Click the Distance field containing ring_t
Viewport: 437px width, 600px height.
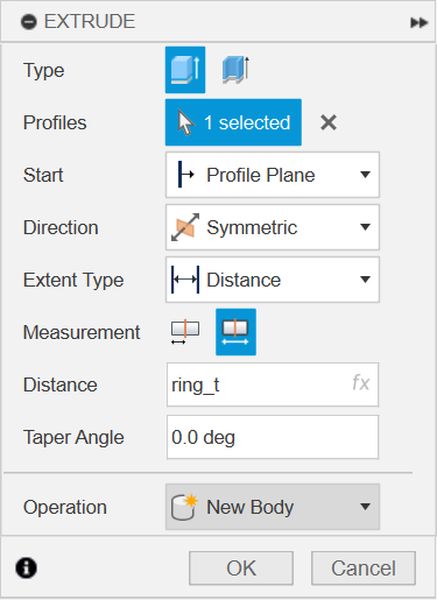point(272,385)
